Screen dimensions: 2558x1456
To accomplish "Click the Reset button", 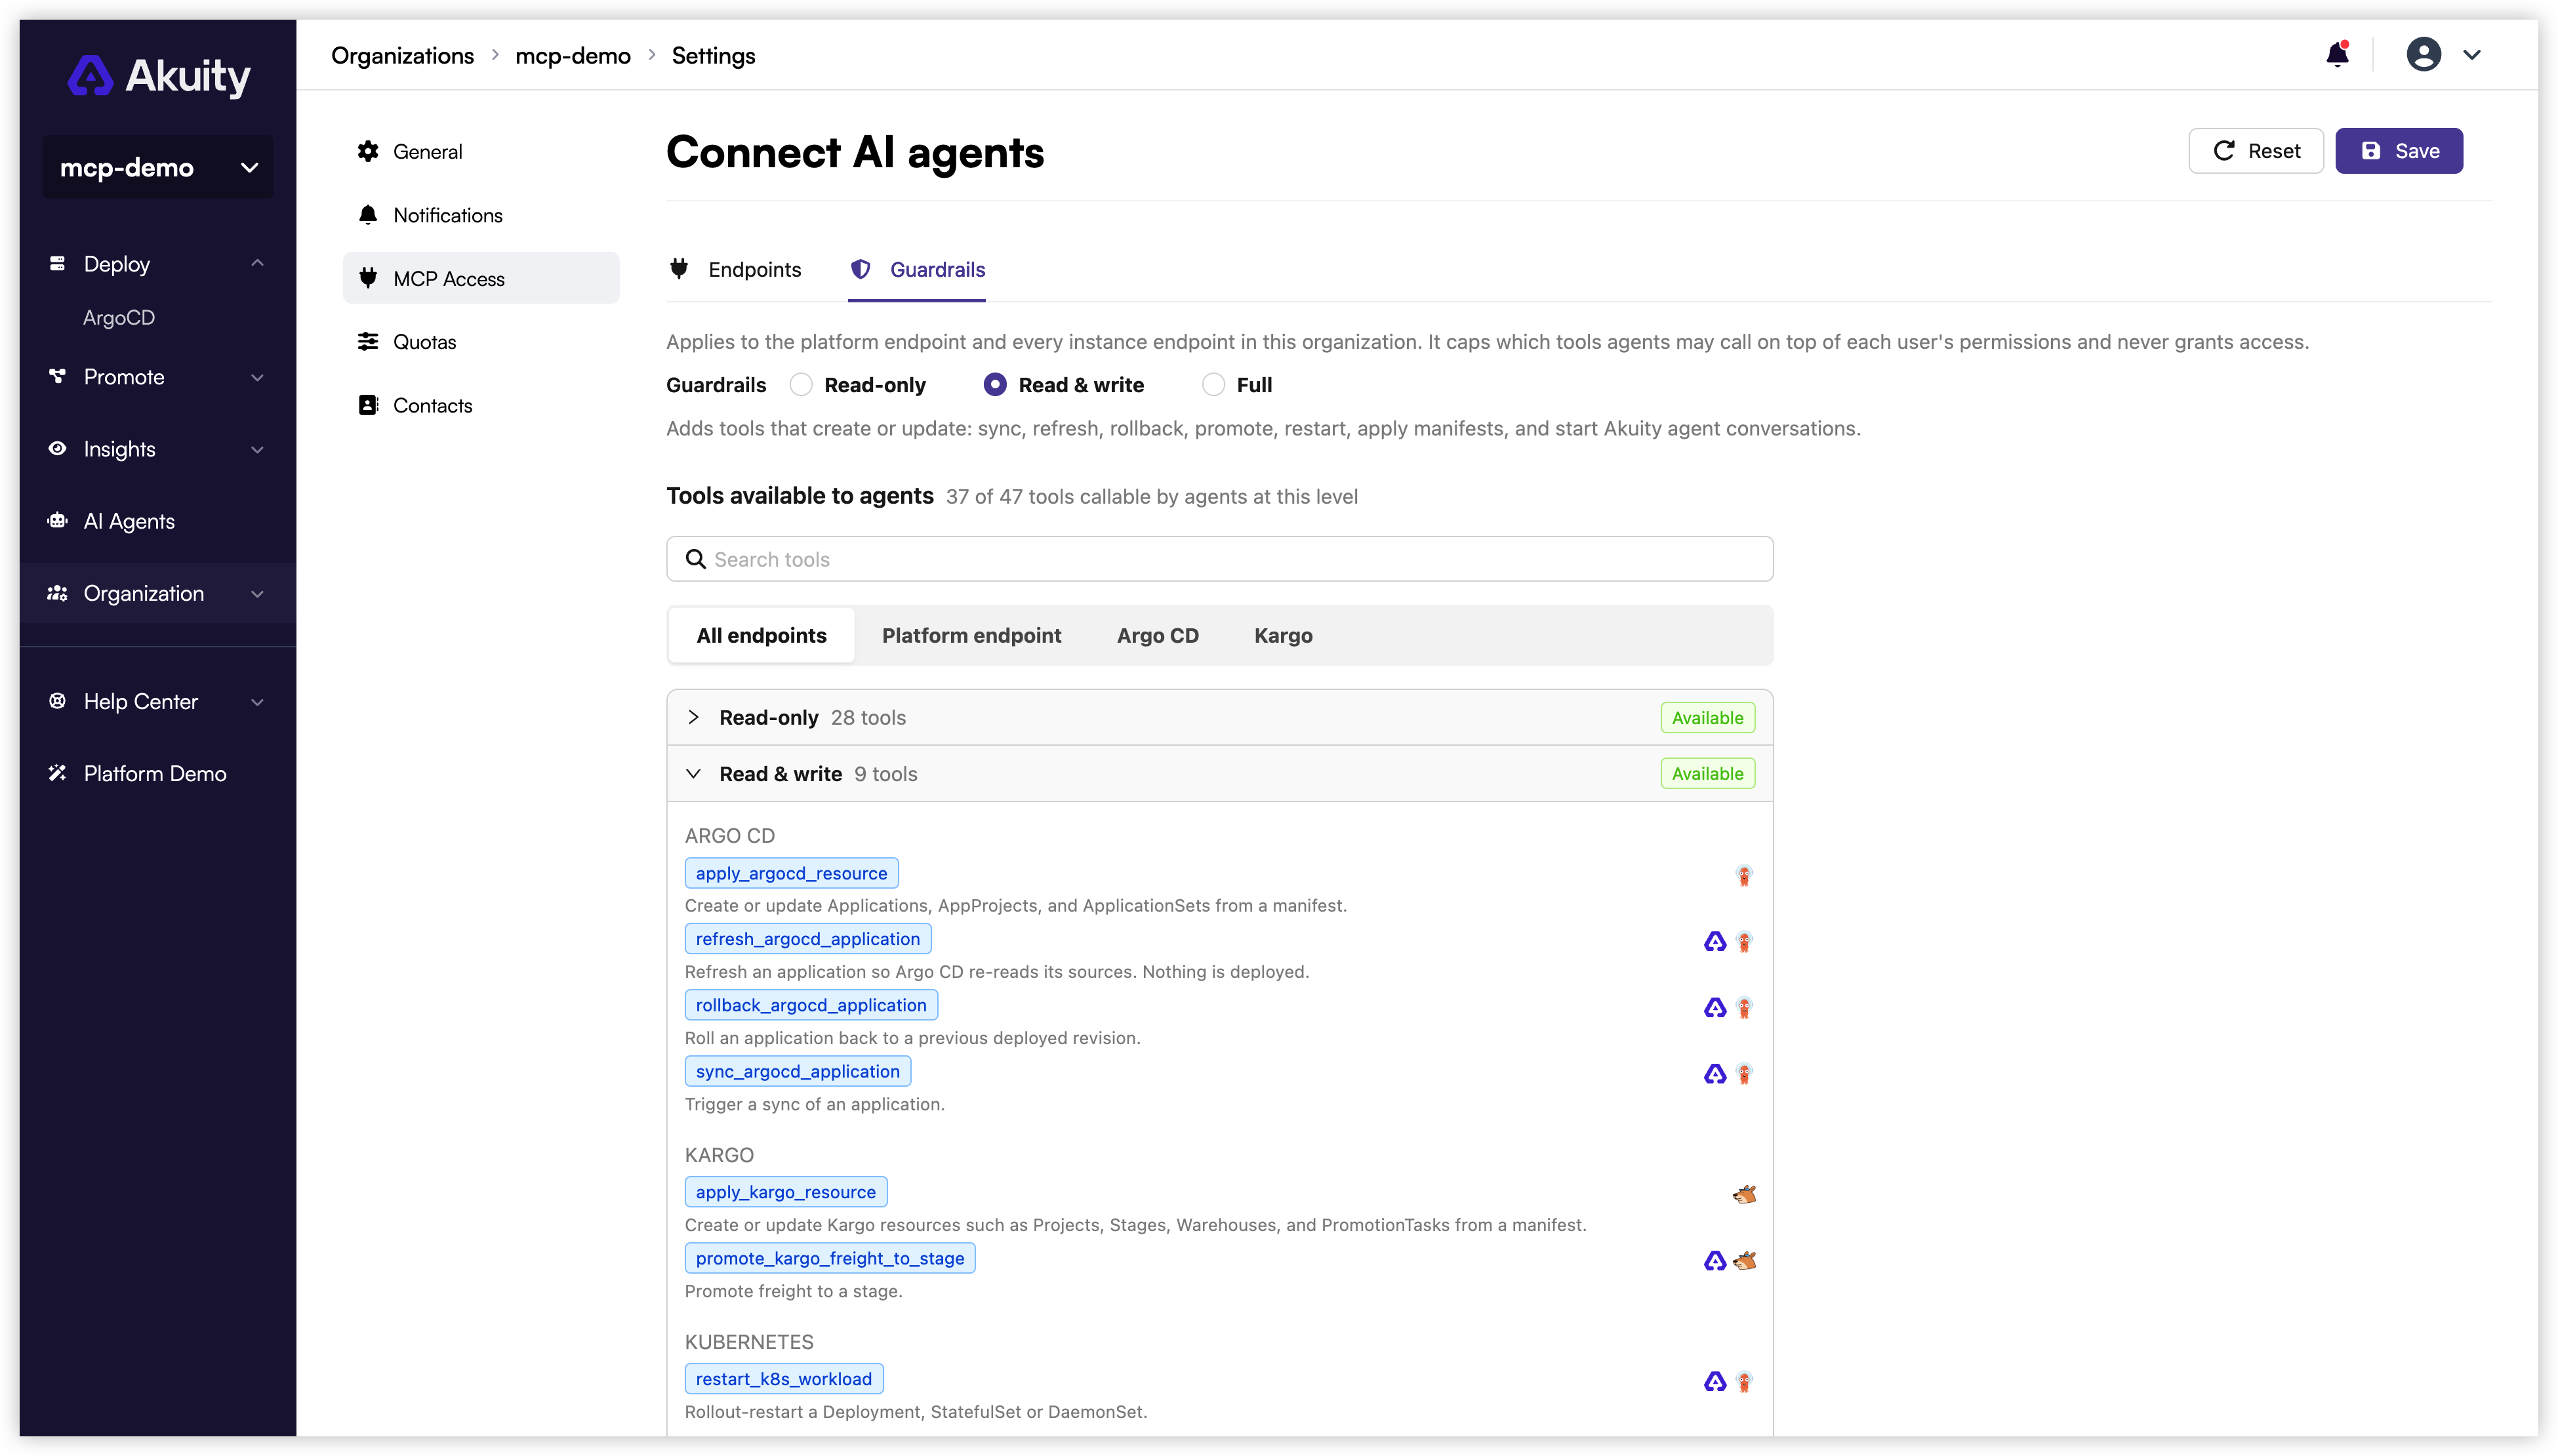I will [x=2256, y=151].
